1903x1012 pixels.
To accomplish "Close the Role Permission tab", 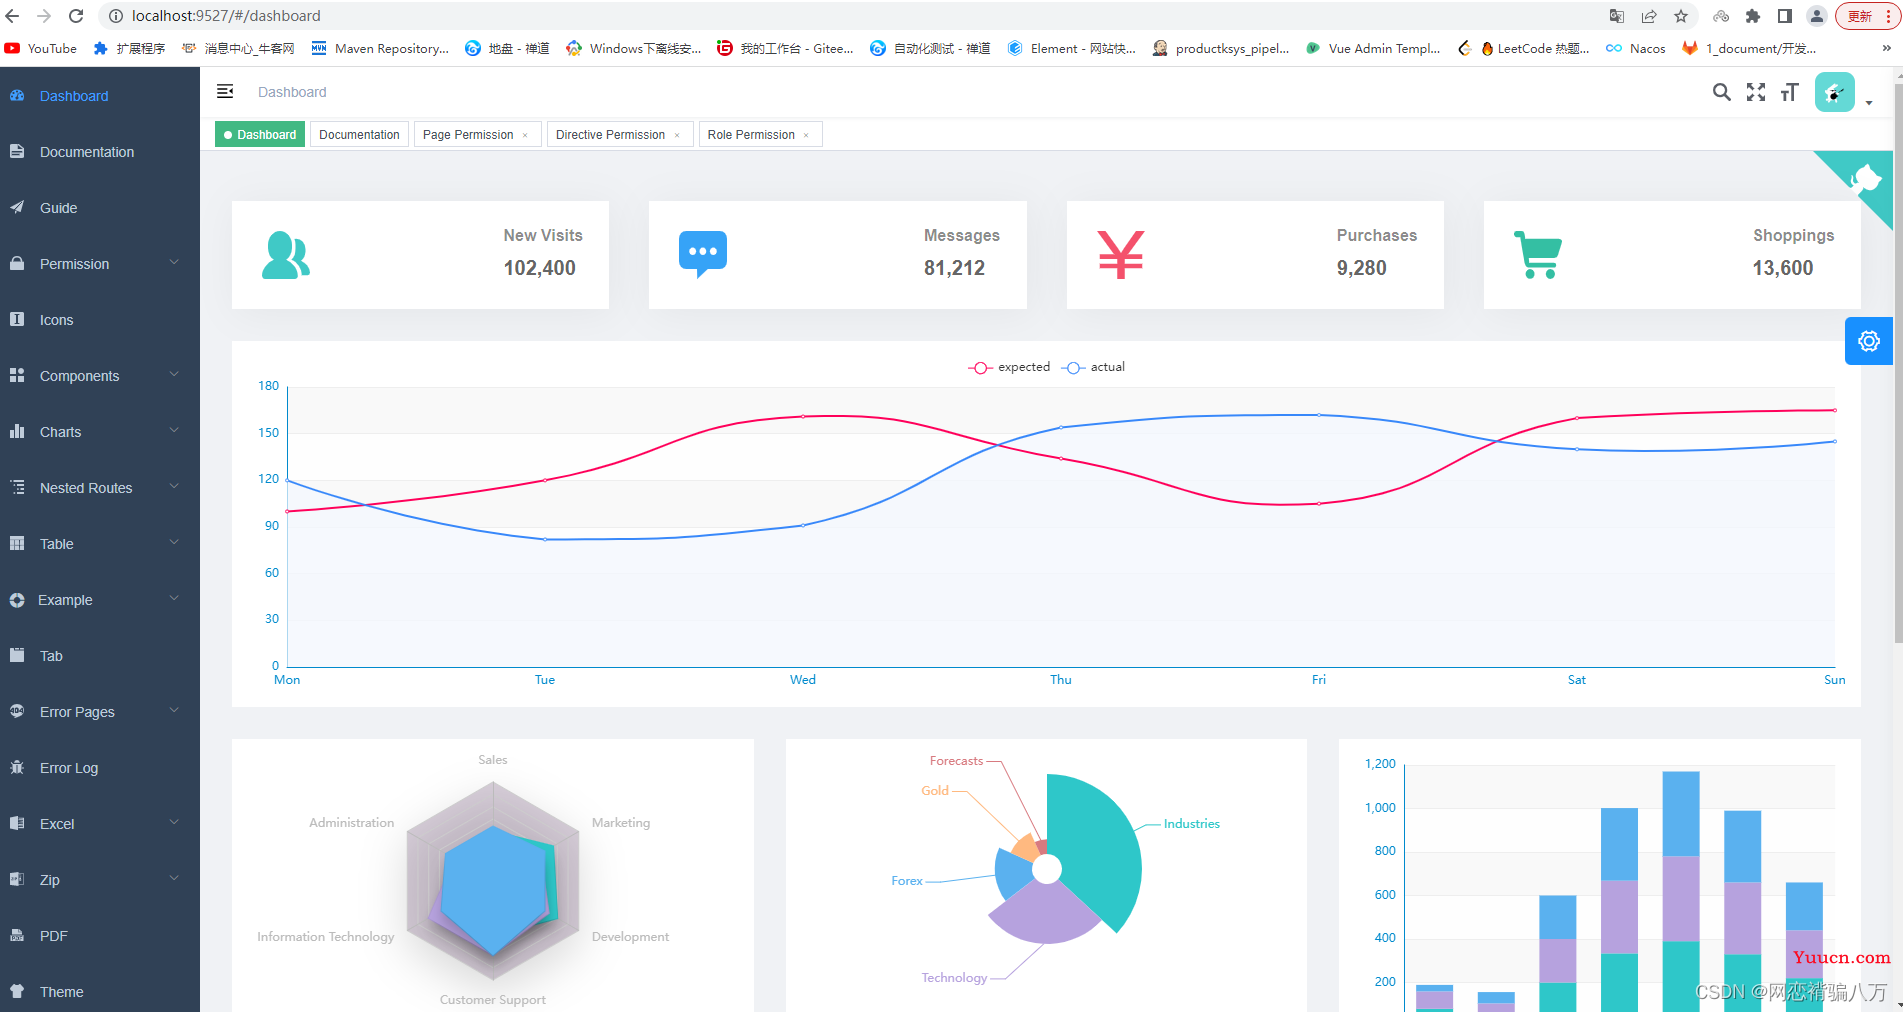I will (806, 136).
